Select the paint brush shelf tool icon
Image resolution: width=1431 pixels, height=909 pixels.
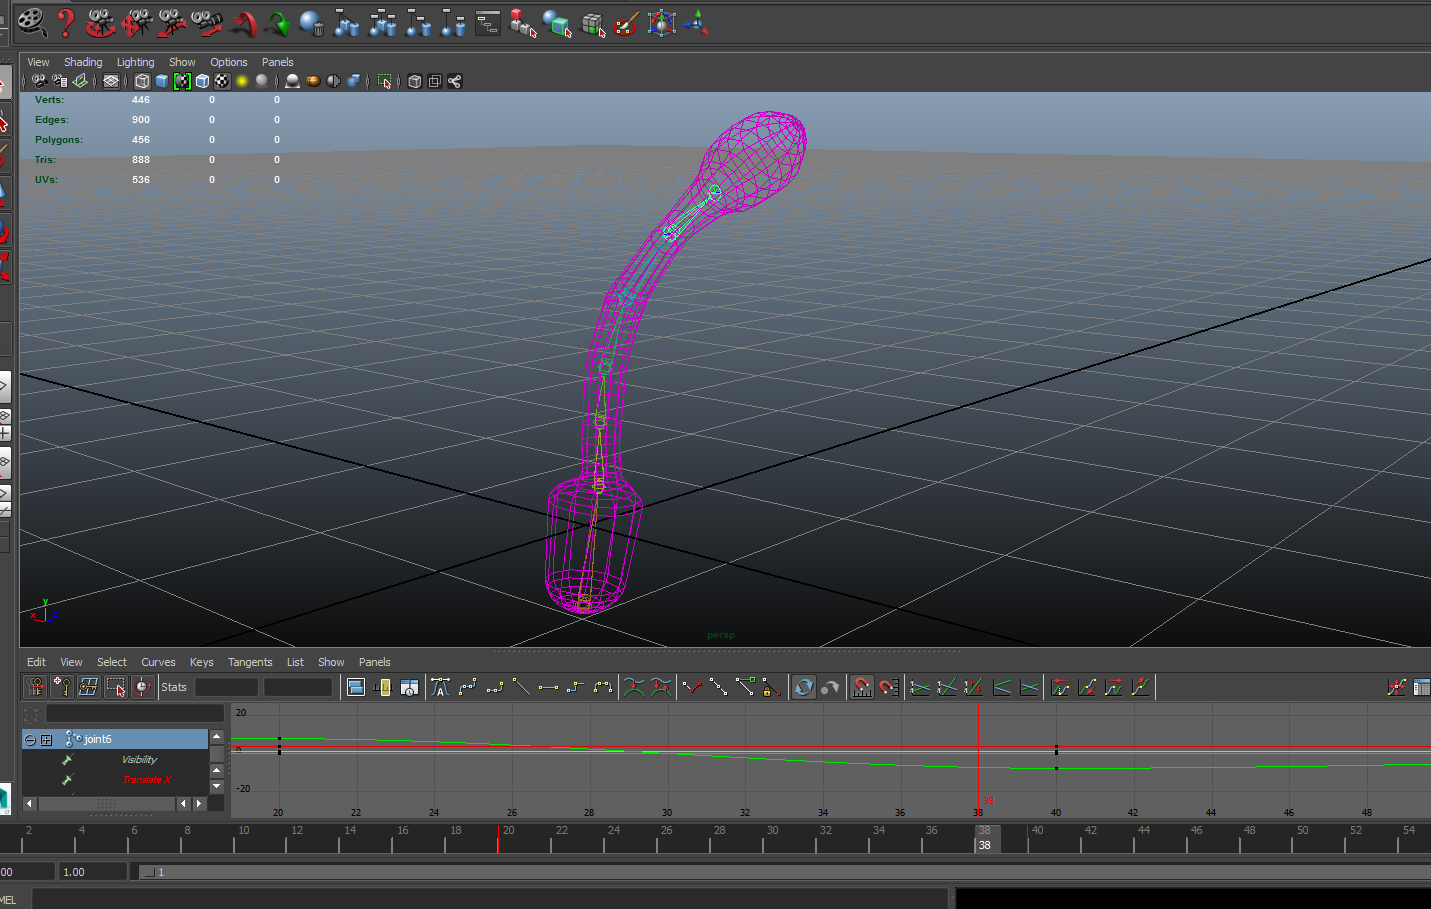point(627,23)
